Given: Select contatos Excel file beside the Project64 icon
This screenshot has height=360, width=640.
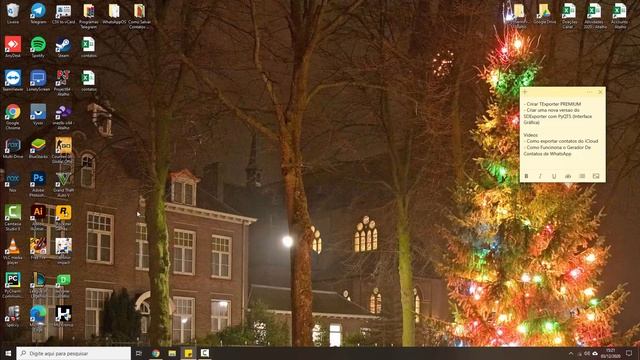Looking at the screenshot, I should [89, 80].
